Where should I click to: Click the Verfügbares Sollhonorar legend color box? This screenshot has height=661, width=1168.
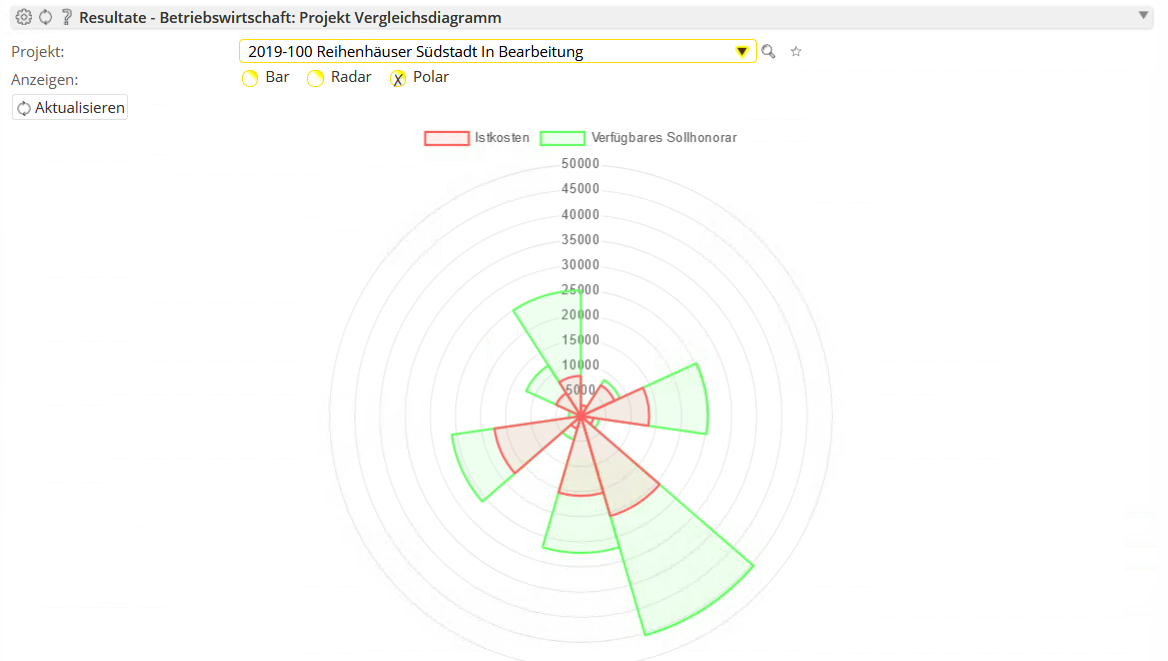click(x=562, y=137)
